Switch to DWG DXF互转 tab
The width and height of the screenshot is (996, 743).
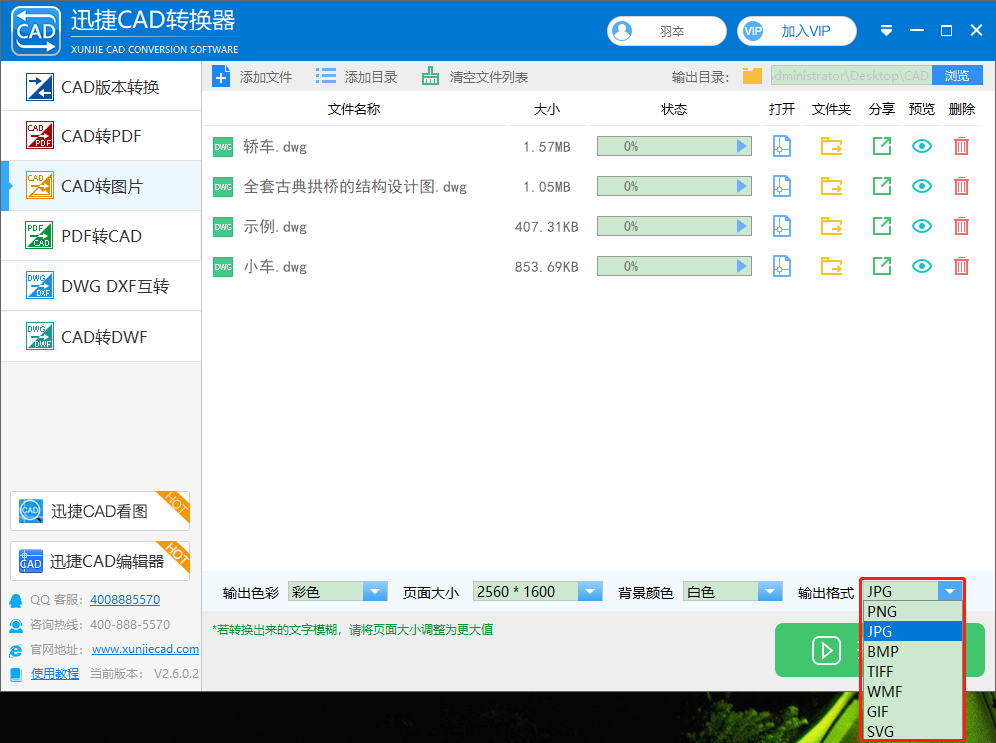(102, 286)
